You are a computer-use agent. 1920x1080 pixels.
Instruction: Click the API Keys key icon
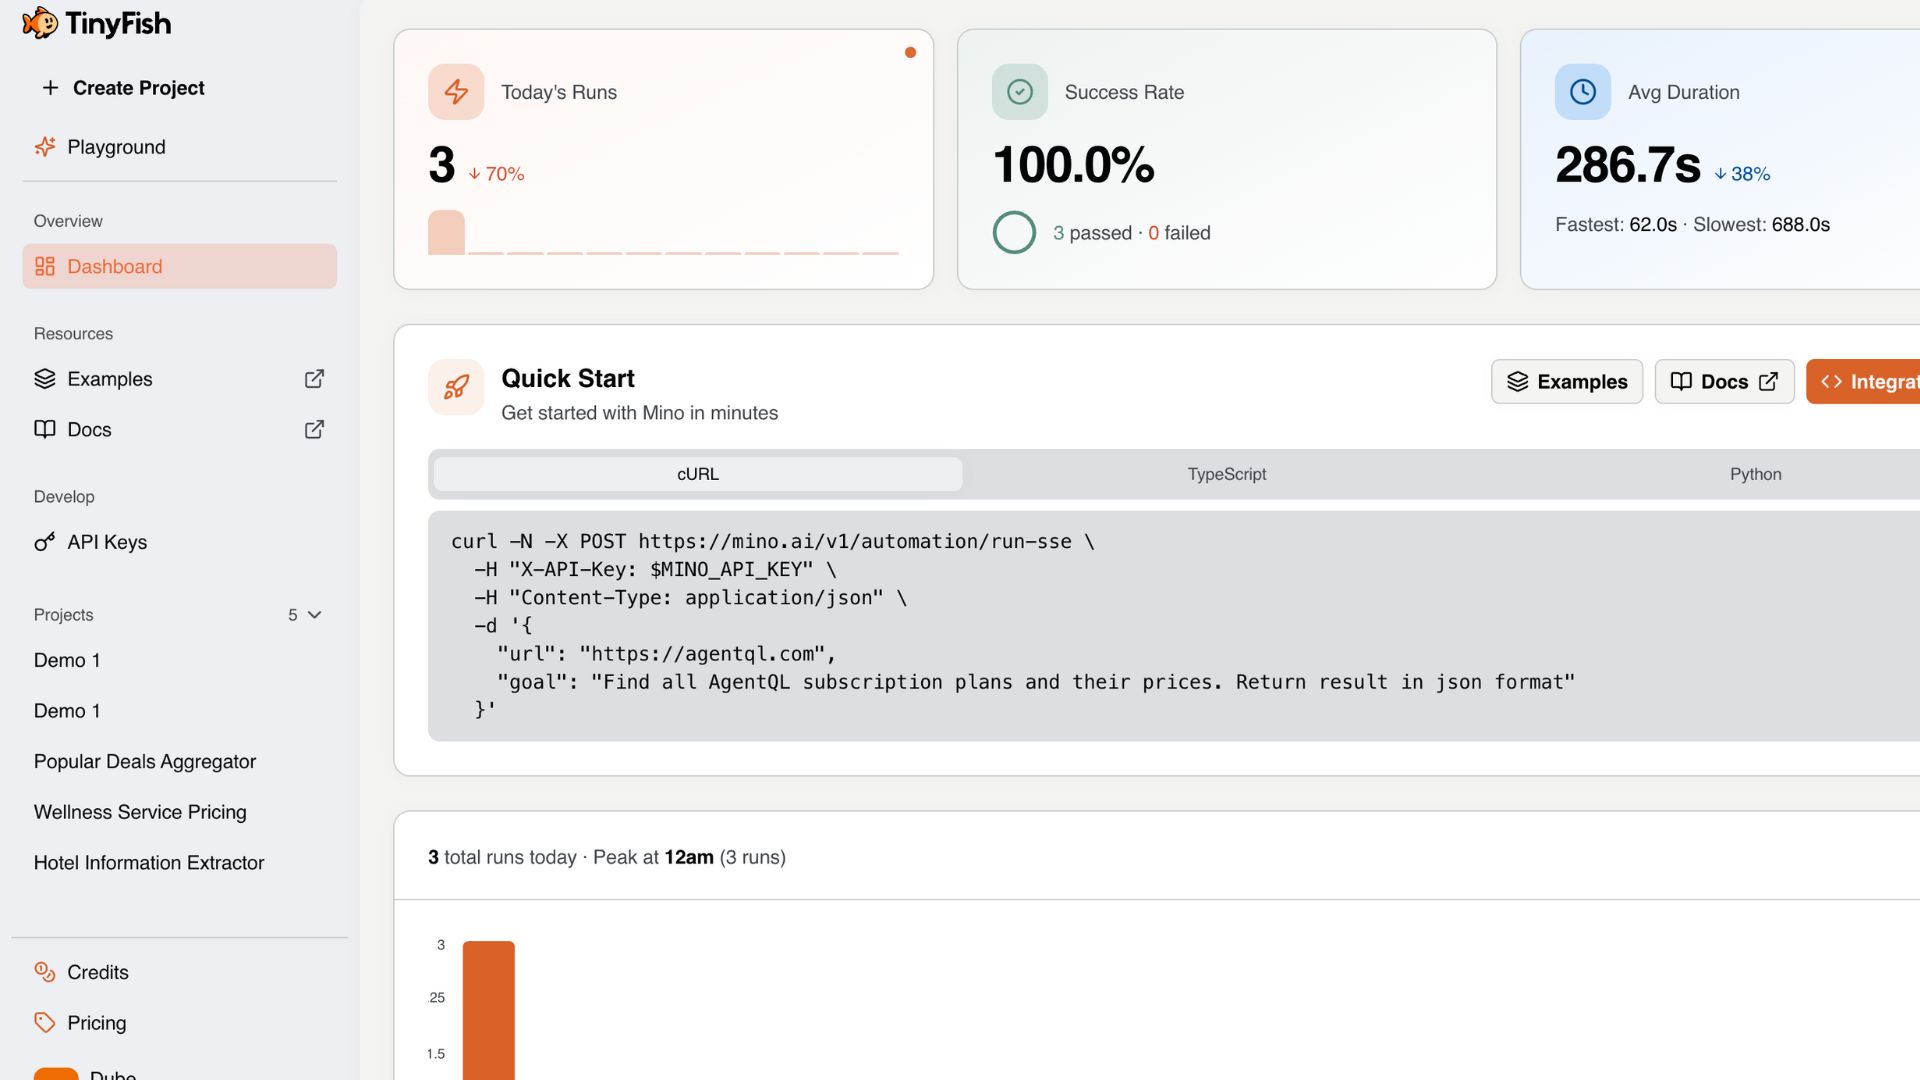[45, 542]
